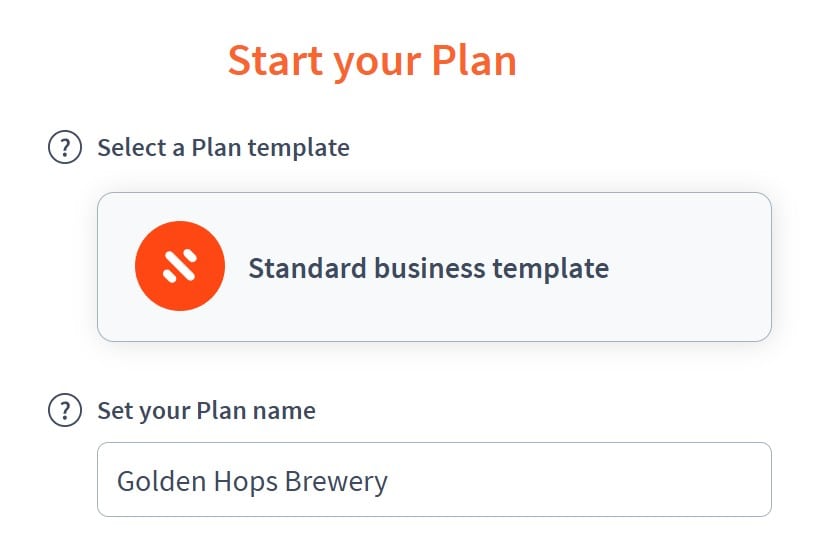Click the circled question mark above the template card
The width and height of the screenshot is (813, 553).
(x=65, y=147)
